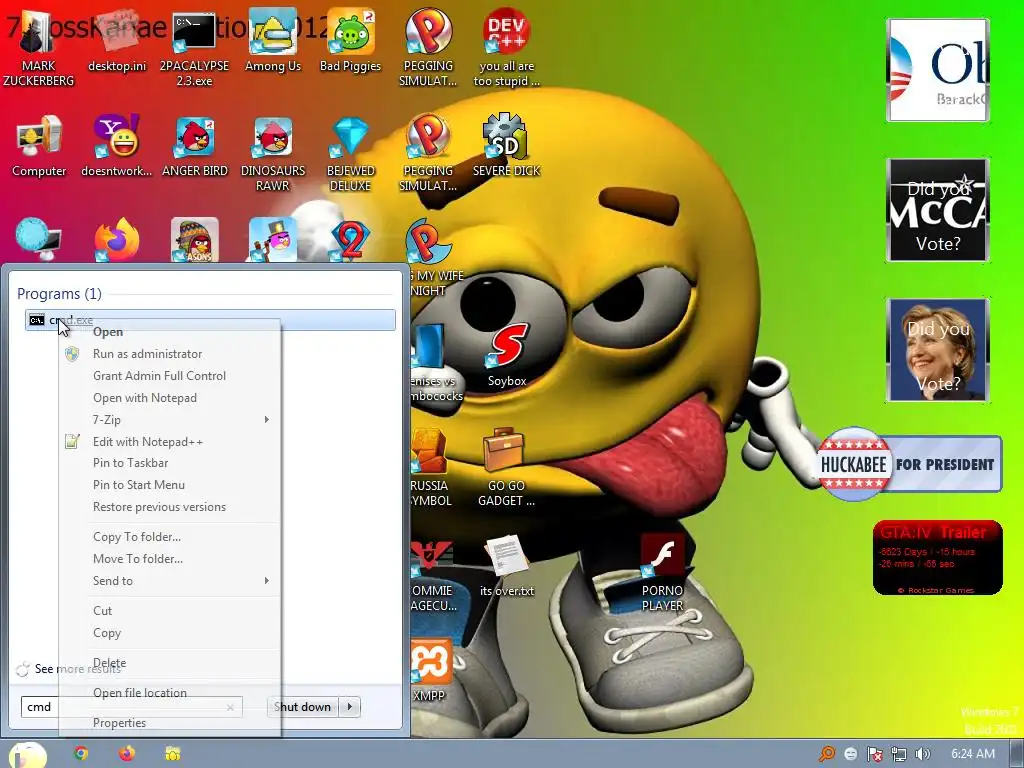Click the Hillary 'Did you Vote?' gadget
The image size is (1024, 768).
[x=938, y=350]
